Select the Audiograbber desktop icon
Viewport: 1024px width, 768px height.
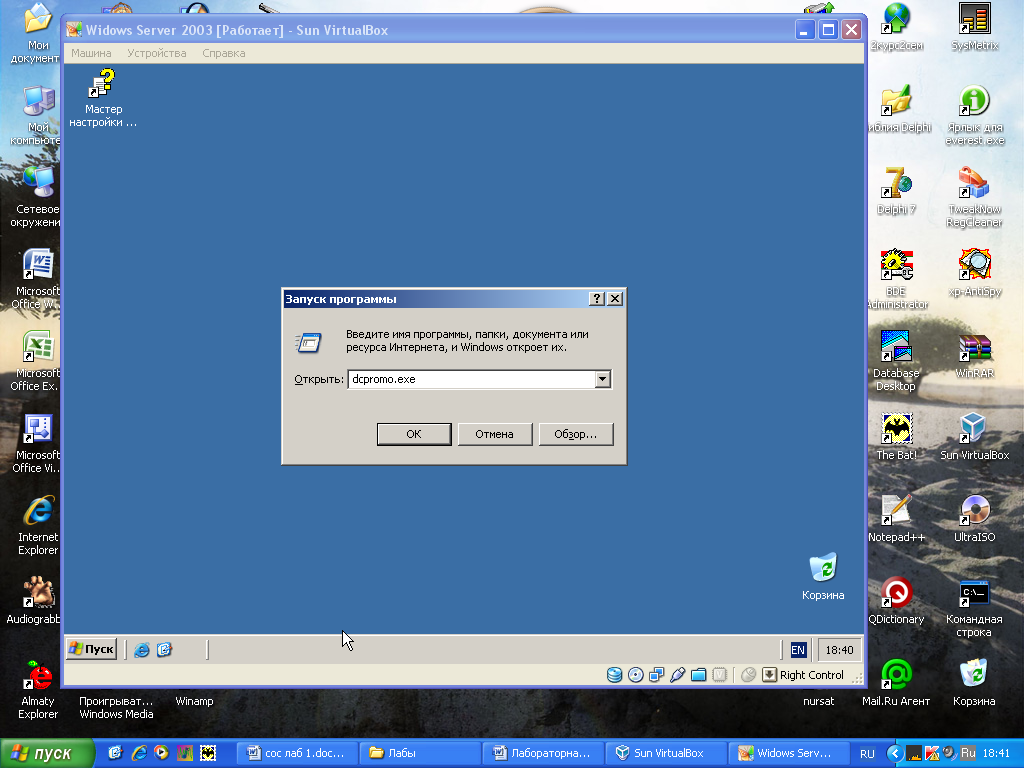pyautogui.click(x=34, y=601)
